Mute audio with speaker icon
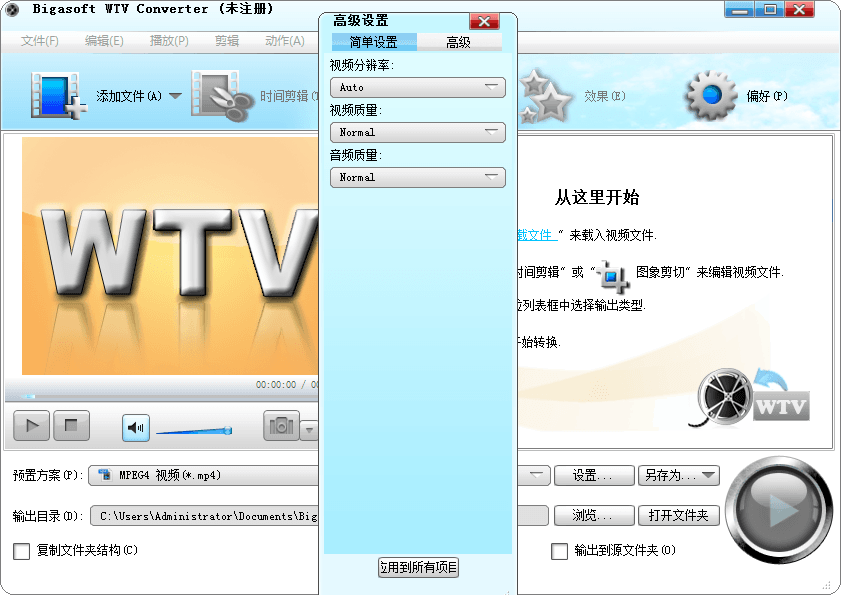Viewport: 841px width, 595px height. click(136, 428)
